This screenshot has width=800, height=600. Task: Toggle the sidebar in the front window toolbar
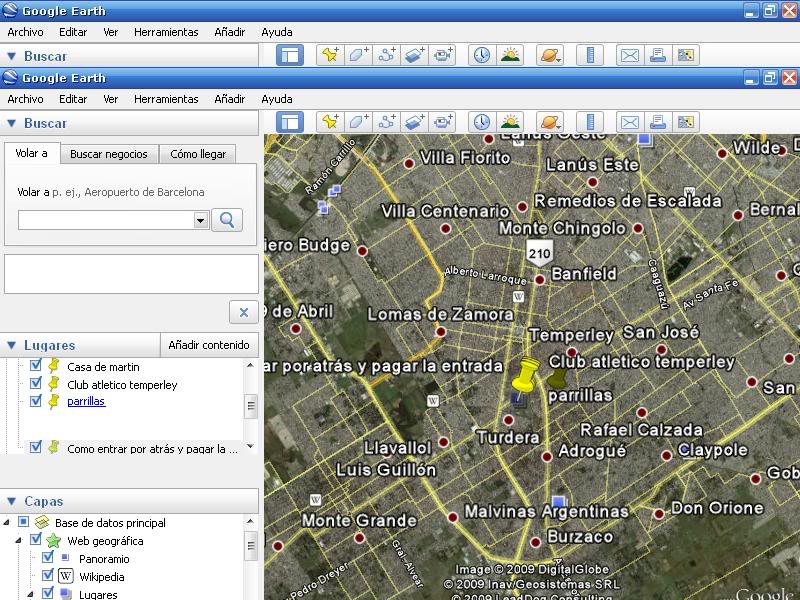pos(290,122)
